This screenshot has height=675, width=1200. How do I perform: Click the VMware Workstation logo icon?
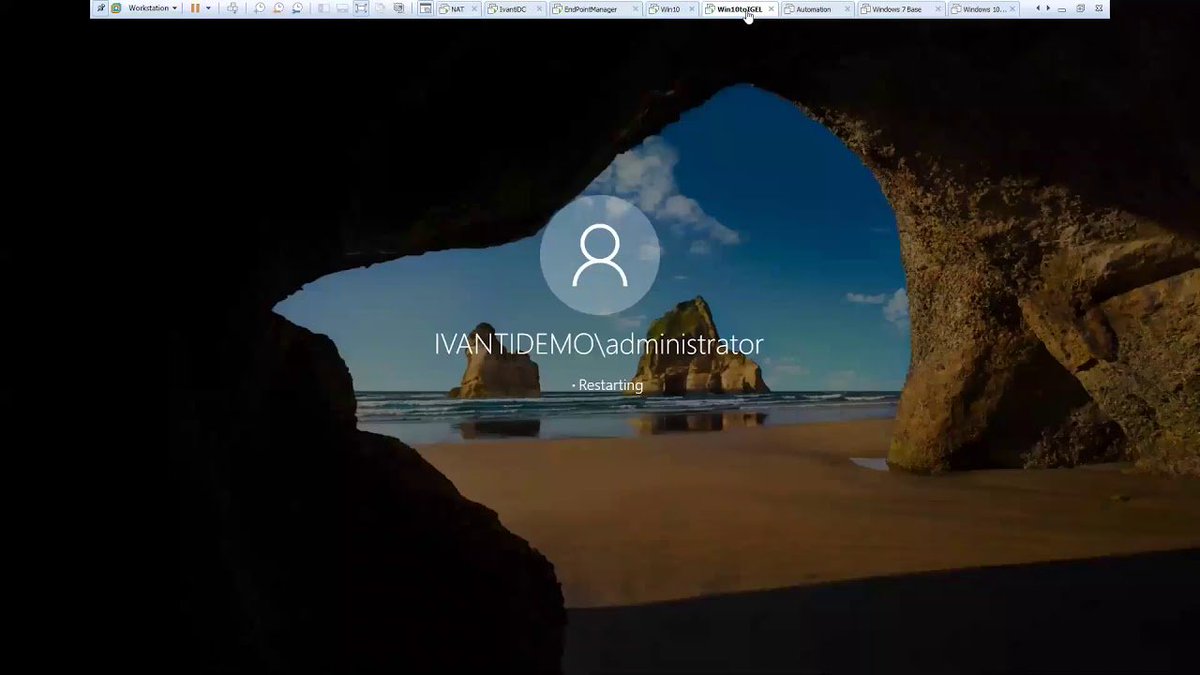click(115, 8)
